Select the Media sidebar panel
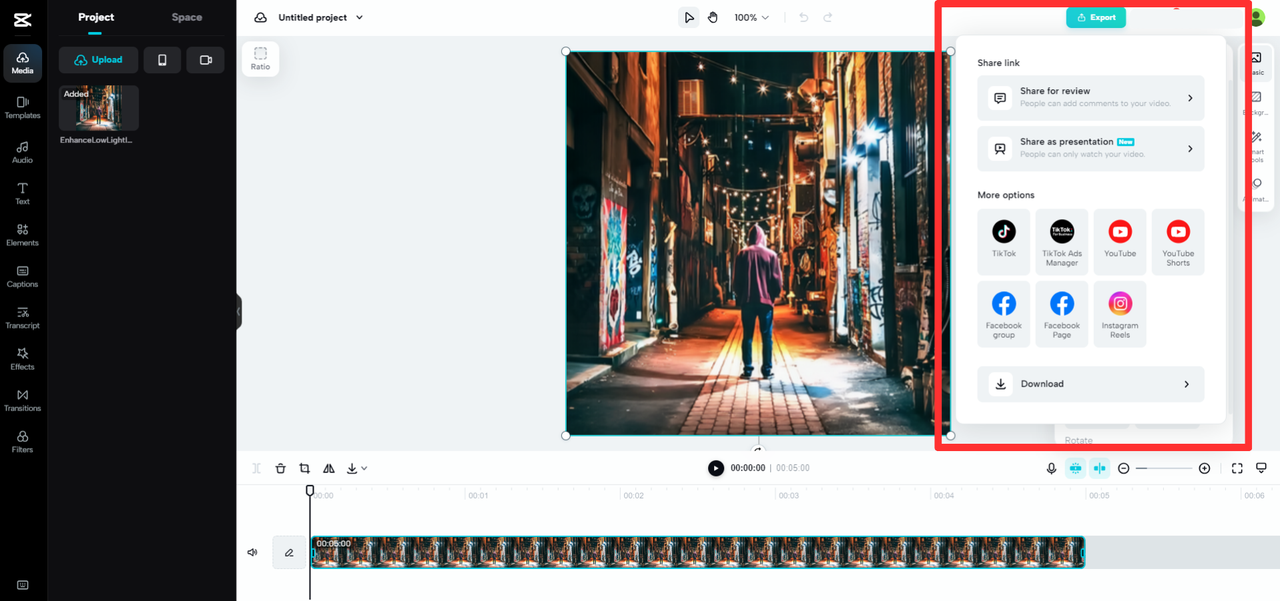Viewport: 1280px width, 601px height. [22, 63]
